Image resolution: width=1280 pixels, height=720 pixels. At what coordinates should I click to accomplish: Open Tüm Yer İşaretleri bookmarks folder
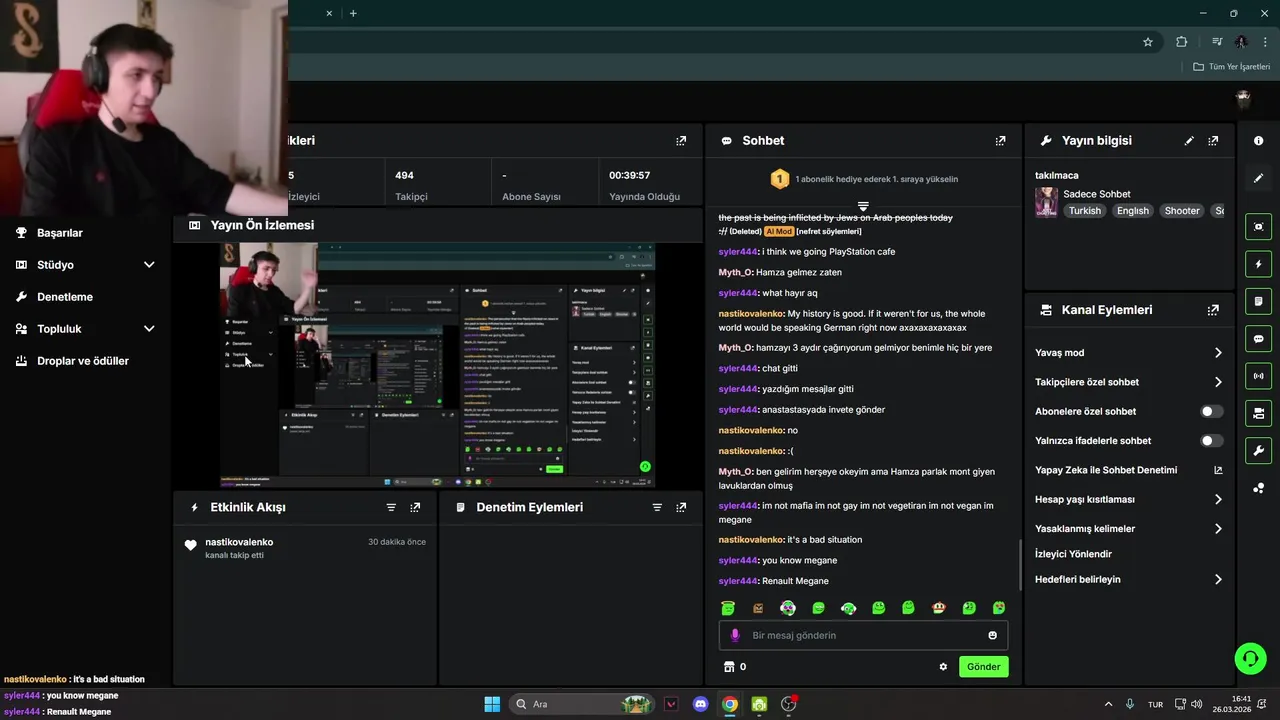click(1232, 67)
